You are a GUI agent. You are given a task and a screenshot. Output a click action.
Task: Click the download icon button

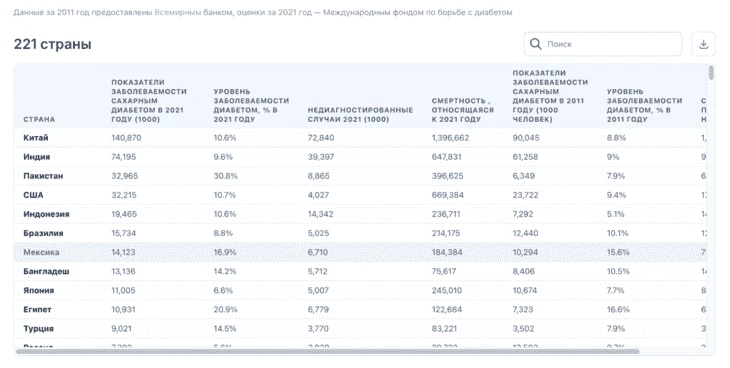point(703,44)
